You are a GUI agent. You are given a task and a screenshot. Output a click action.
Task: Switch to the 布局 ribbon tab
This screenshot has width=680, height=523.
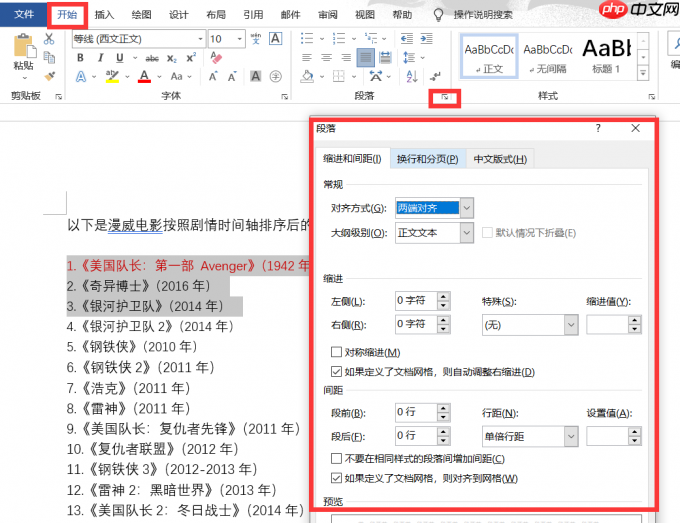click(x=216, y=15)
